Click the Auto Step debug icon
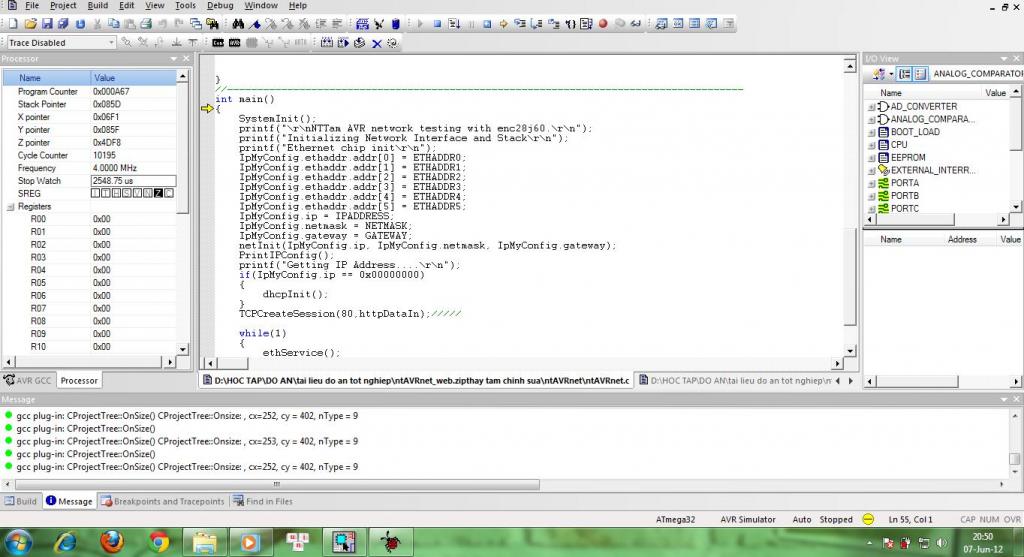 point(586,24)
